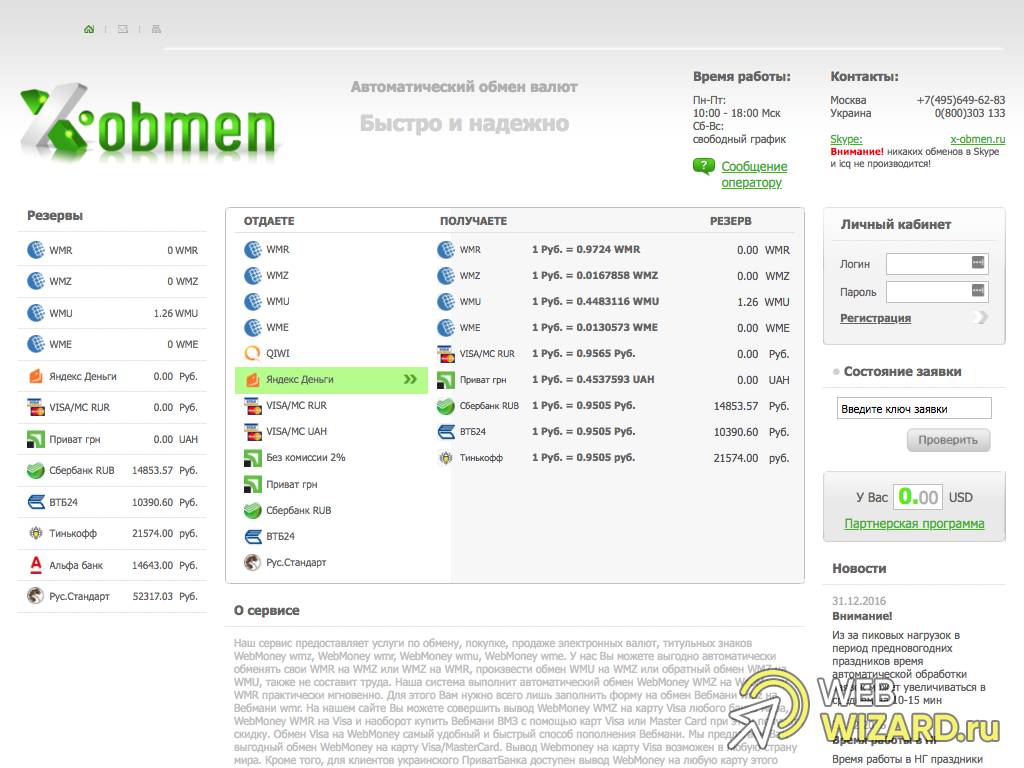Open the Партнерская программа link
Viewport: 1024px width, 768px height.
(x=914, y=523)
